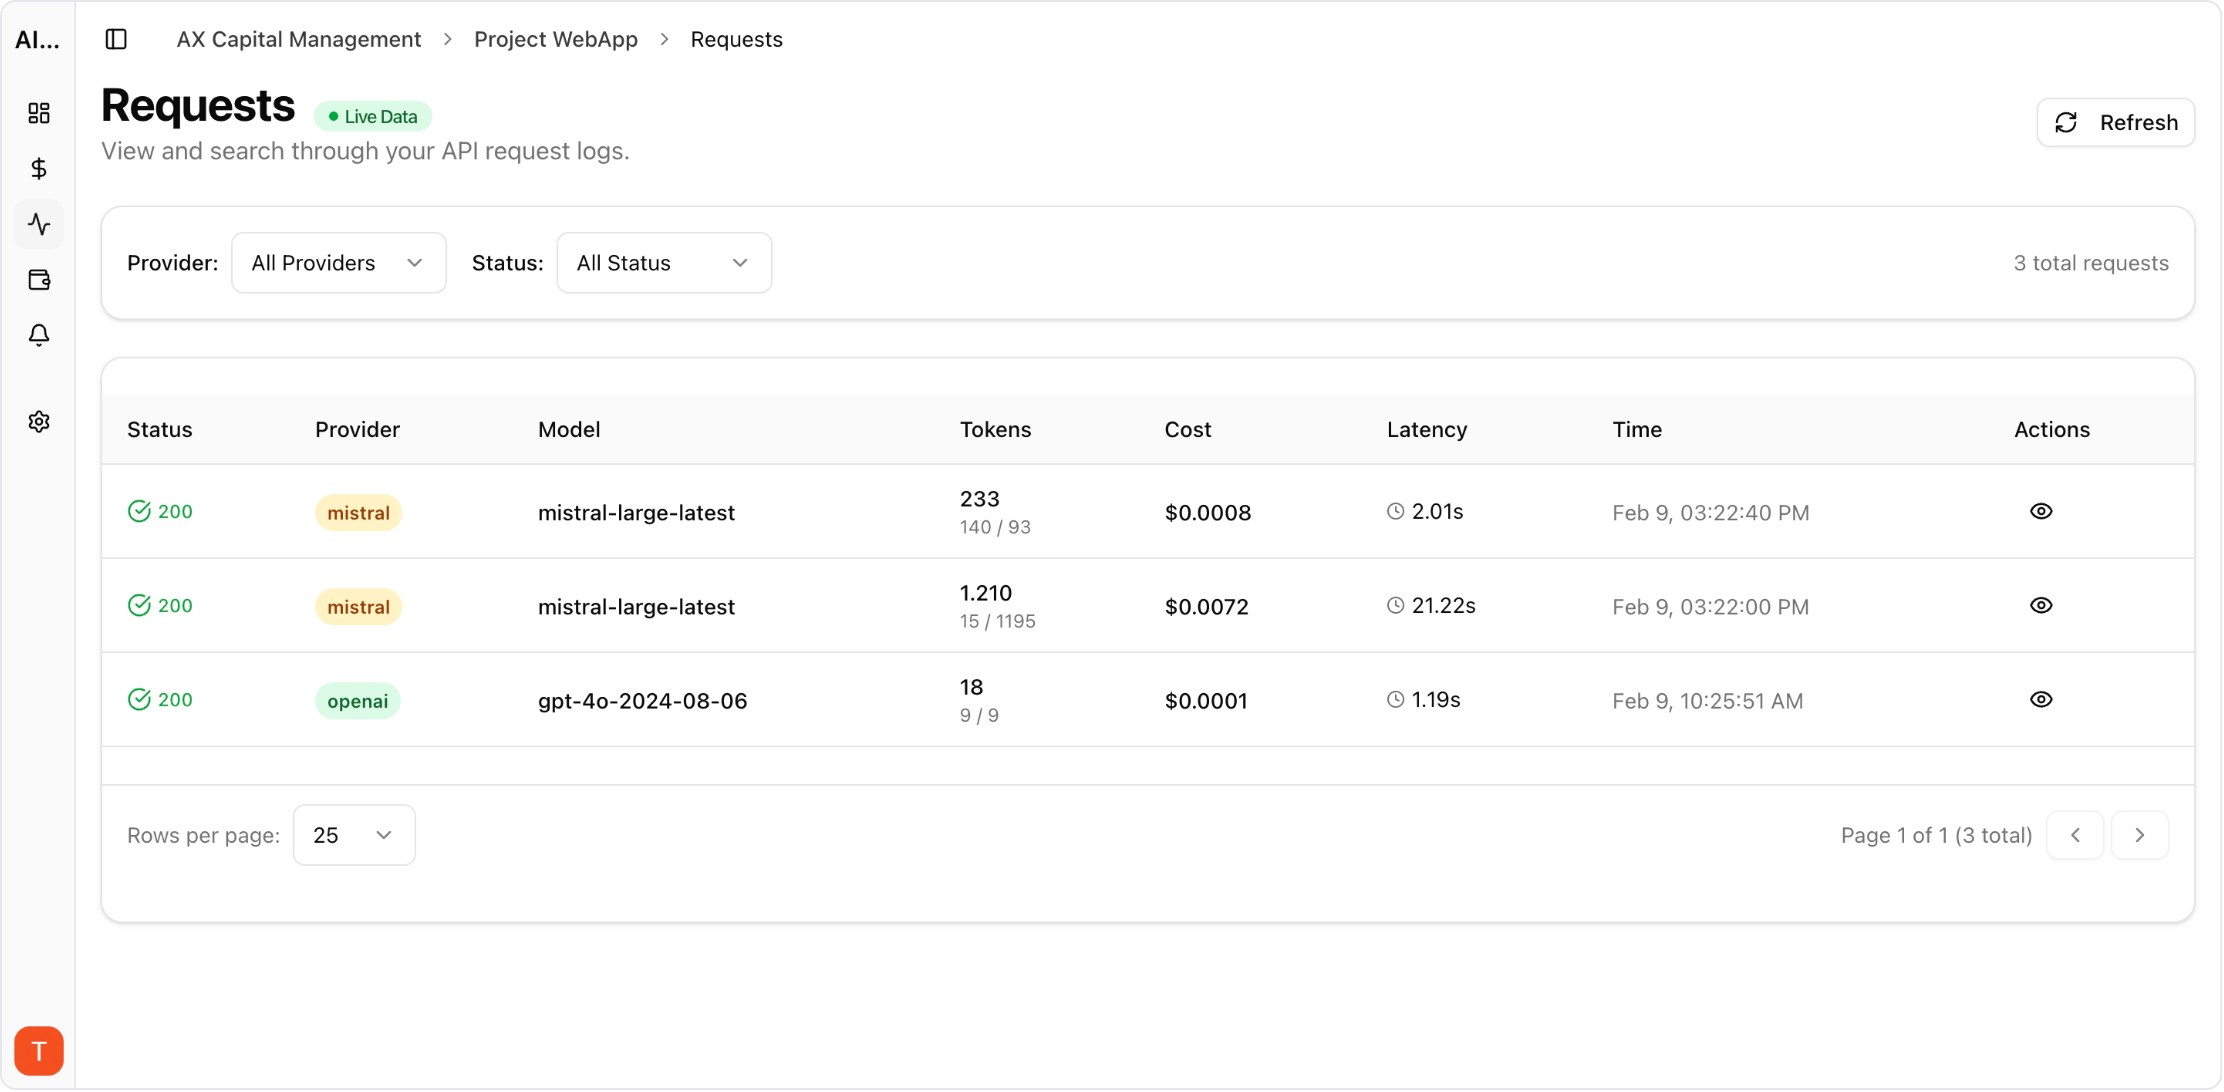
Task: Collapse the sidebar using the panel toggle icon
Action: click(x=117, y=39)
